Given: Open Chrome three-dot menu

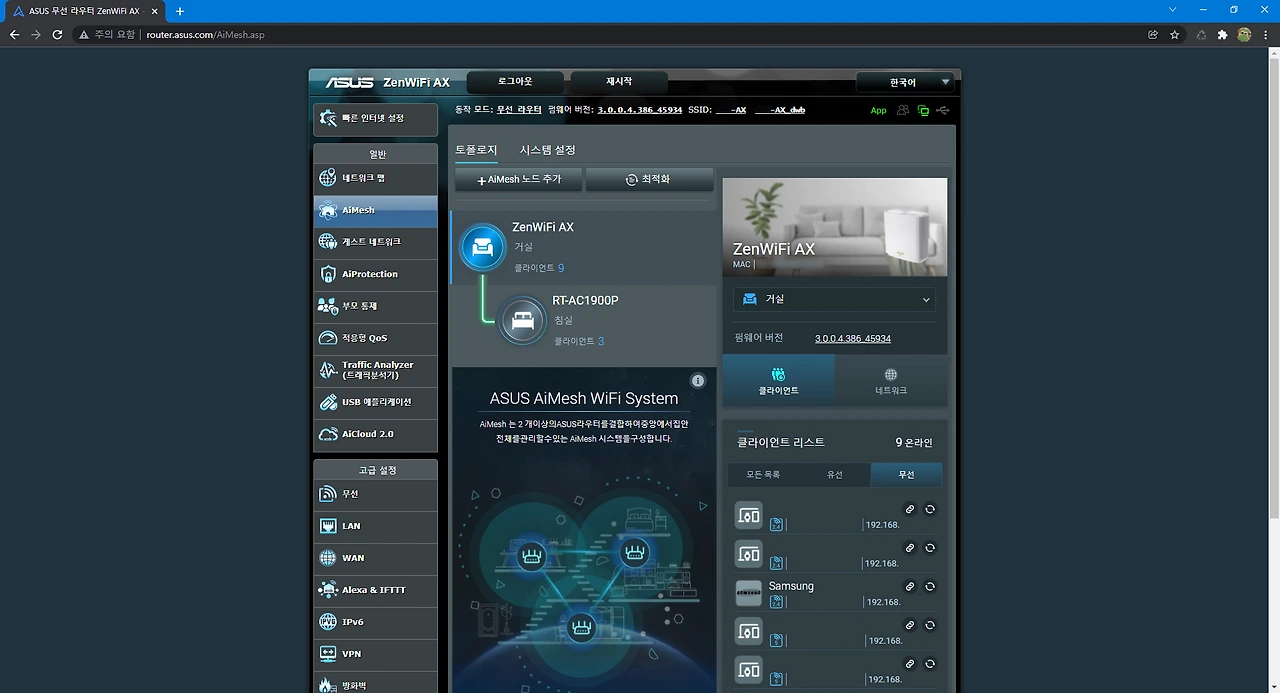Looking at the screenshot, I should [1266, 34].
